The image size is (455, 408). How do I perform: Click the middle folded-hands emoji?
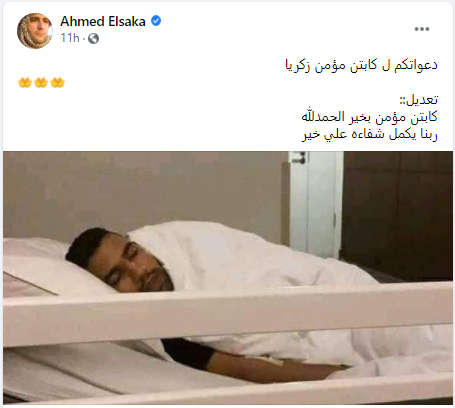pos(41,82)
